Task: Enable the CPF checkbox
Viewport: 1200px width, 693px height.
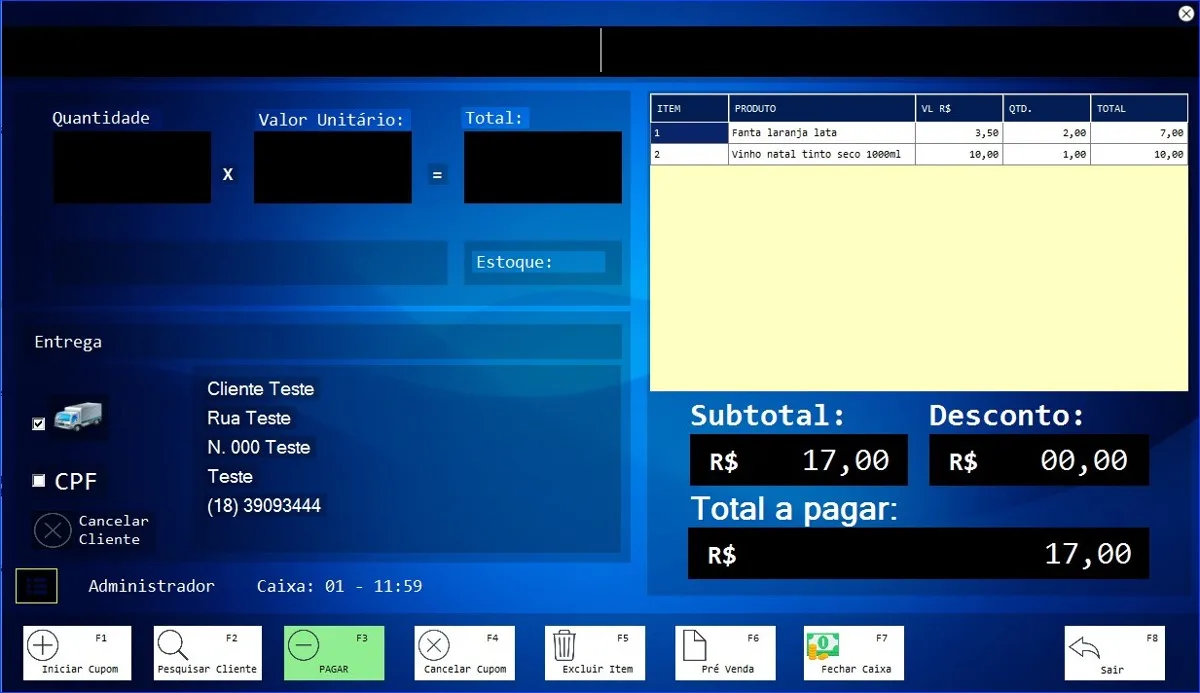Action: (39, 481)
